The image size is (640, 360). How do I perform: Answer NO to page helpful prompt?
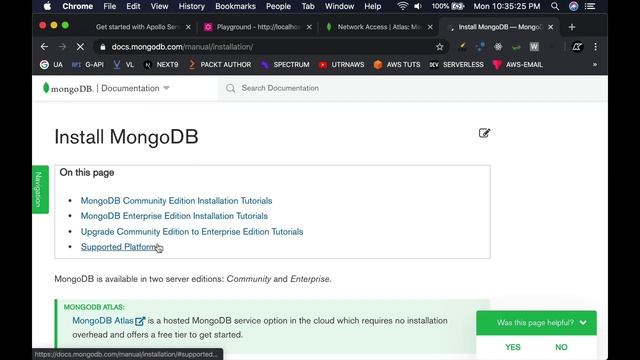[561, 347]
